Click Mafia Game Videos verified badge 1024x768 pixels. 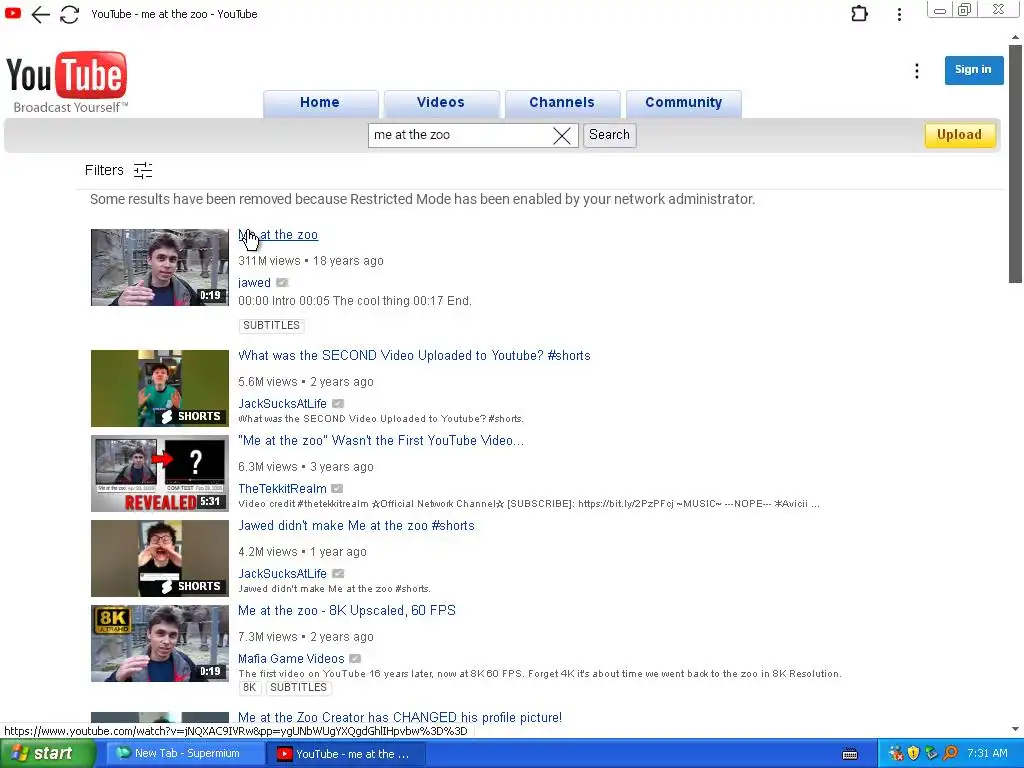click(x=355, y=658)
